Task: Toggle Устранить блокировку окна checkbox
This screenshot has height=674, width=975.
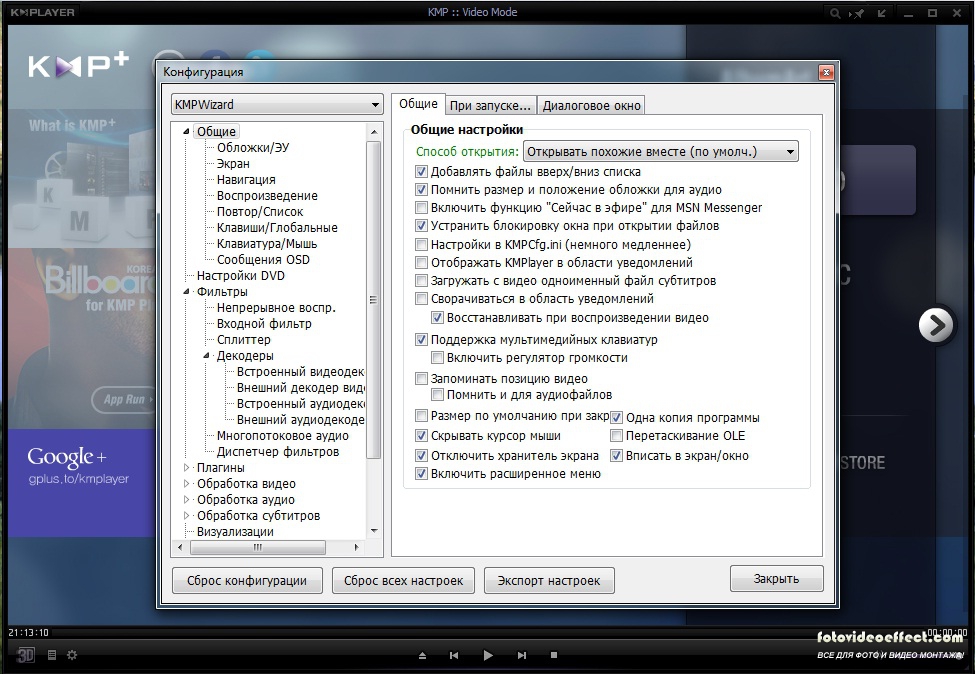Action: (x=422, y=226)
